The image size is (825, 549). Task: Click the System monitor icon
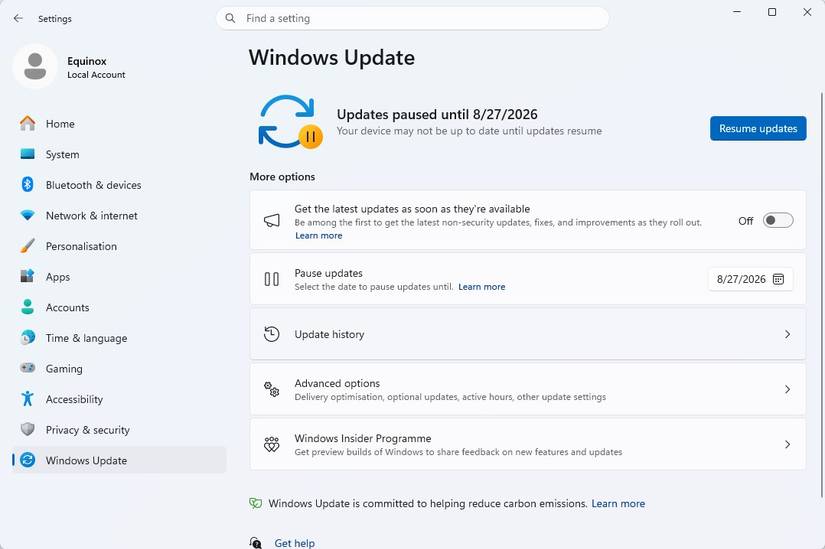click(x=27, y=154)
